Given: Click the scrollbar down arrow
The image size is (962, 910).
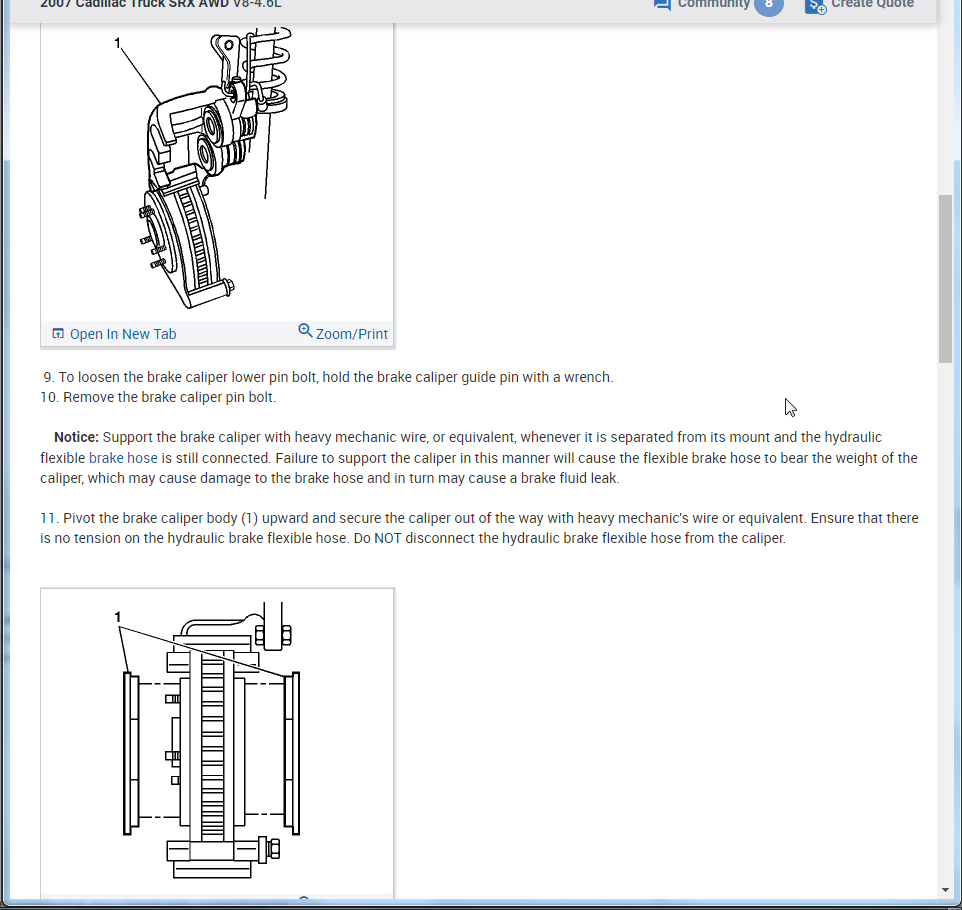Looking at the screenshot, I should [x=945, y=890].
